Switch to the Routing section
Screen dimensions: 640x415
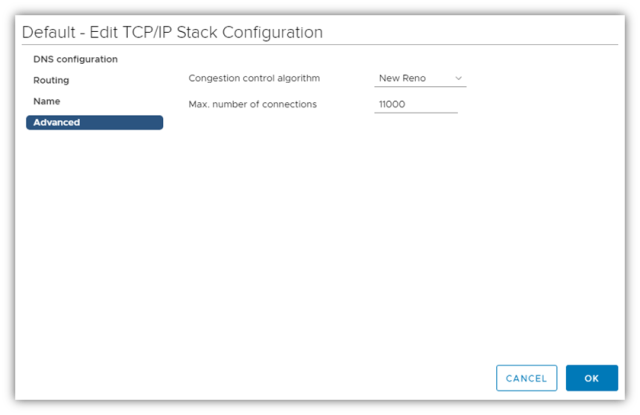(51, 80)
